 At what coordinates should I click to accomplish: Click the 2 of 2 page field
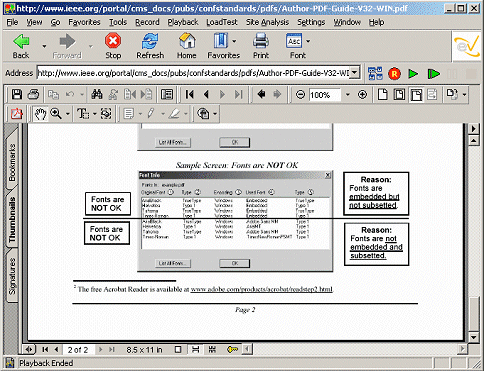point(78,350)
